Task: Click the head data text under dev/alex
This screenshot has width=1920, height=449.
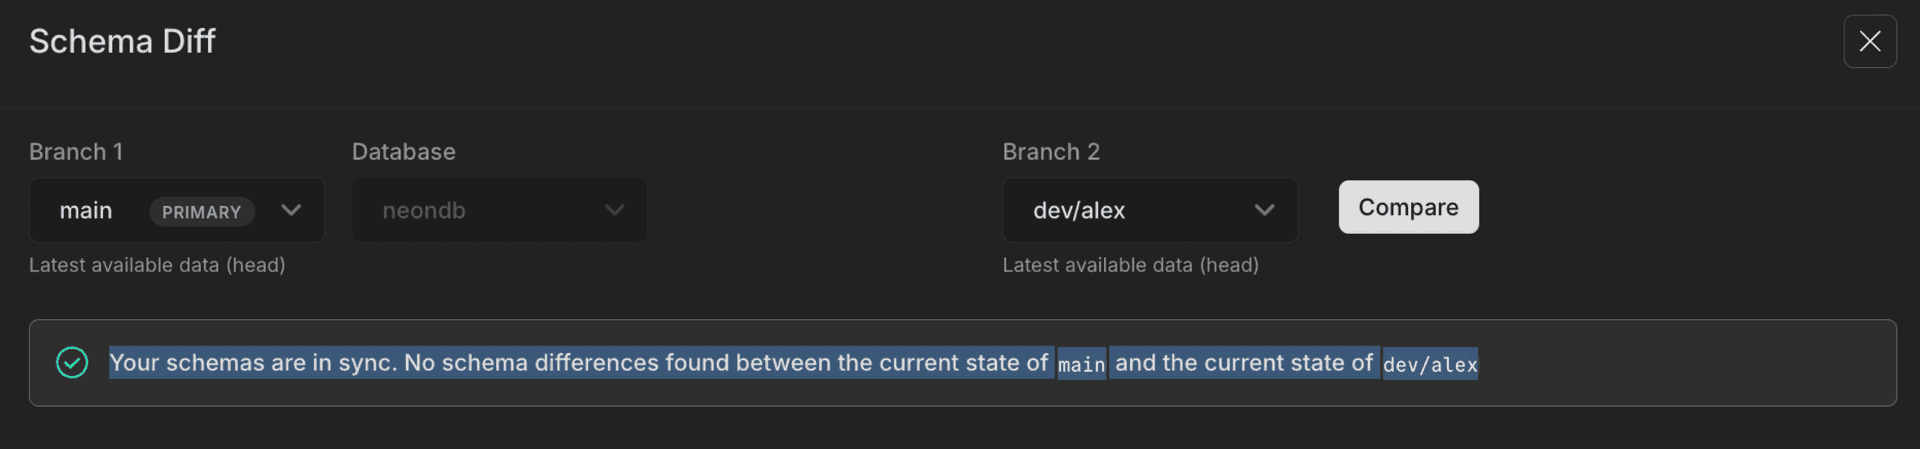Action: (x=1130, y=265)
